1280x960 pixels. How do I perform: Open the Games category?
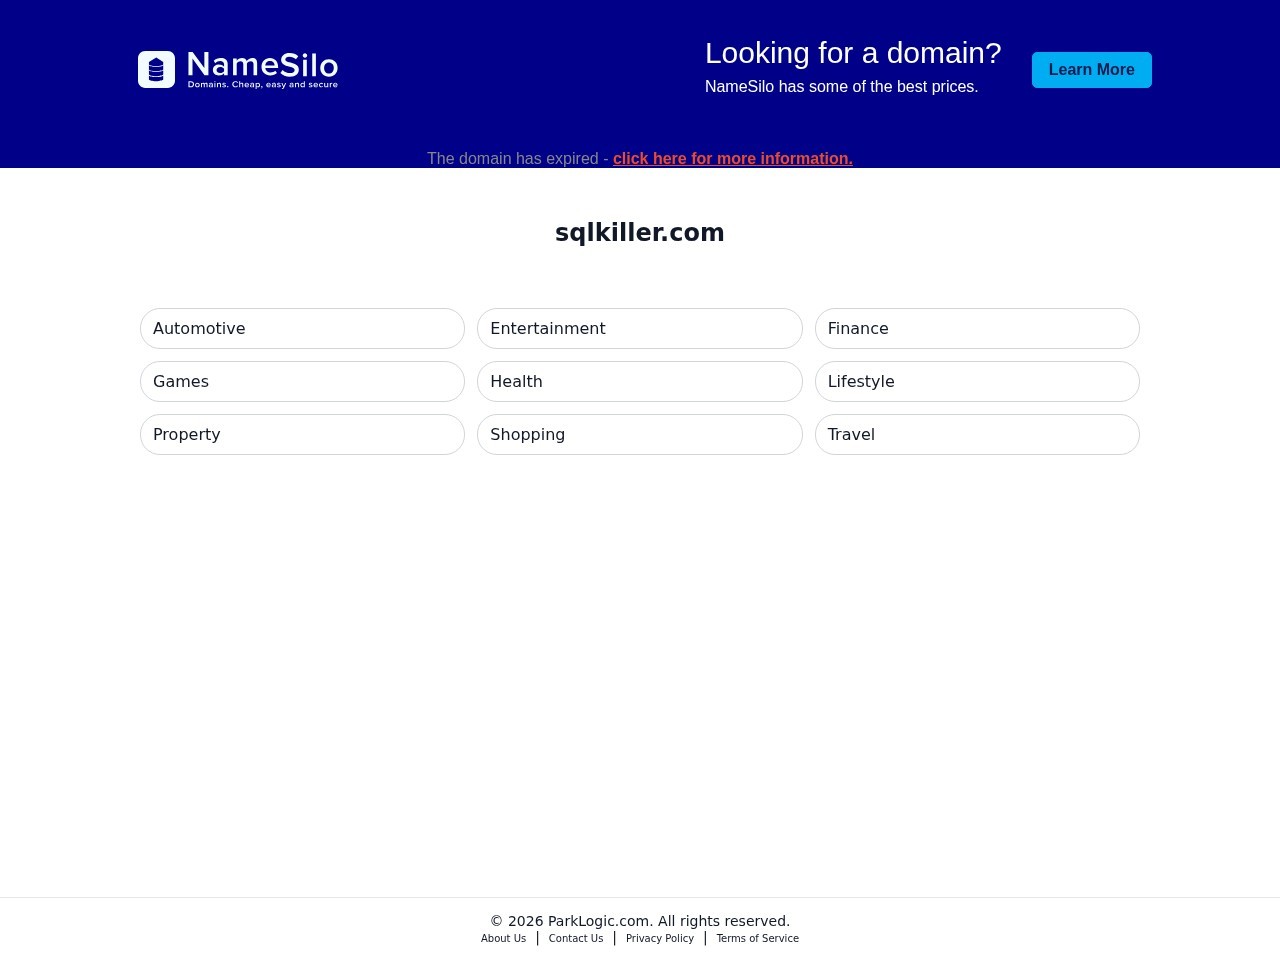(x=302, y=381)
